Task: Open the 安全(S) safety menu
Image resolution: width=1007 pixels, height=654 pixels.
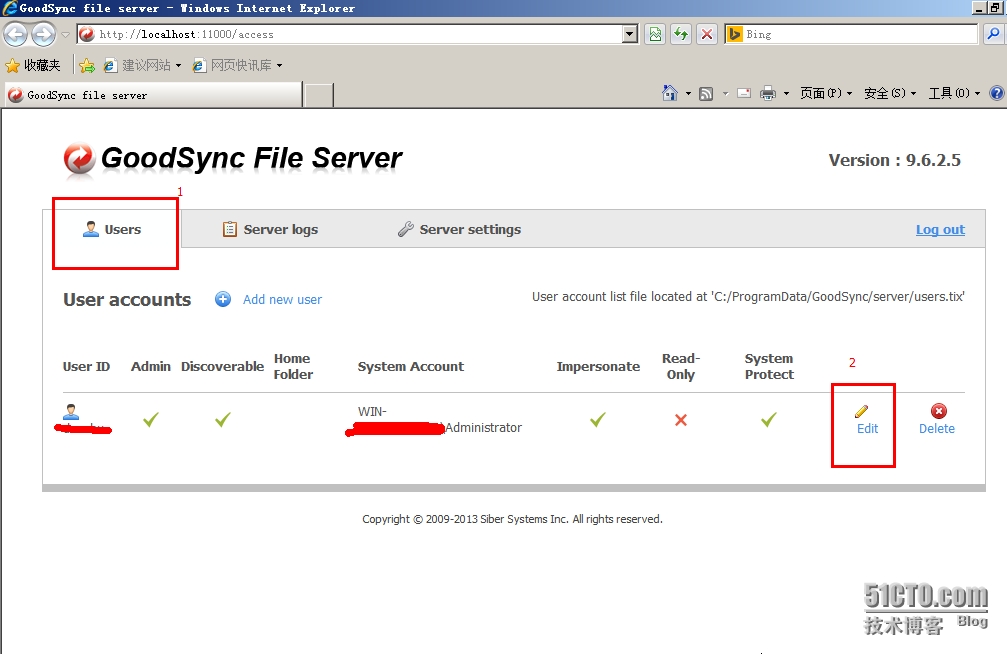Action: 890,94
